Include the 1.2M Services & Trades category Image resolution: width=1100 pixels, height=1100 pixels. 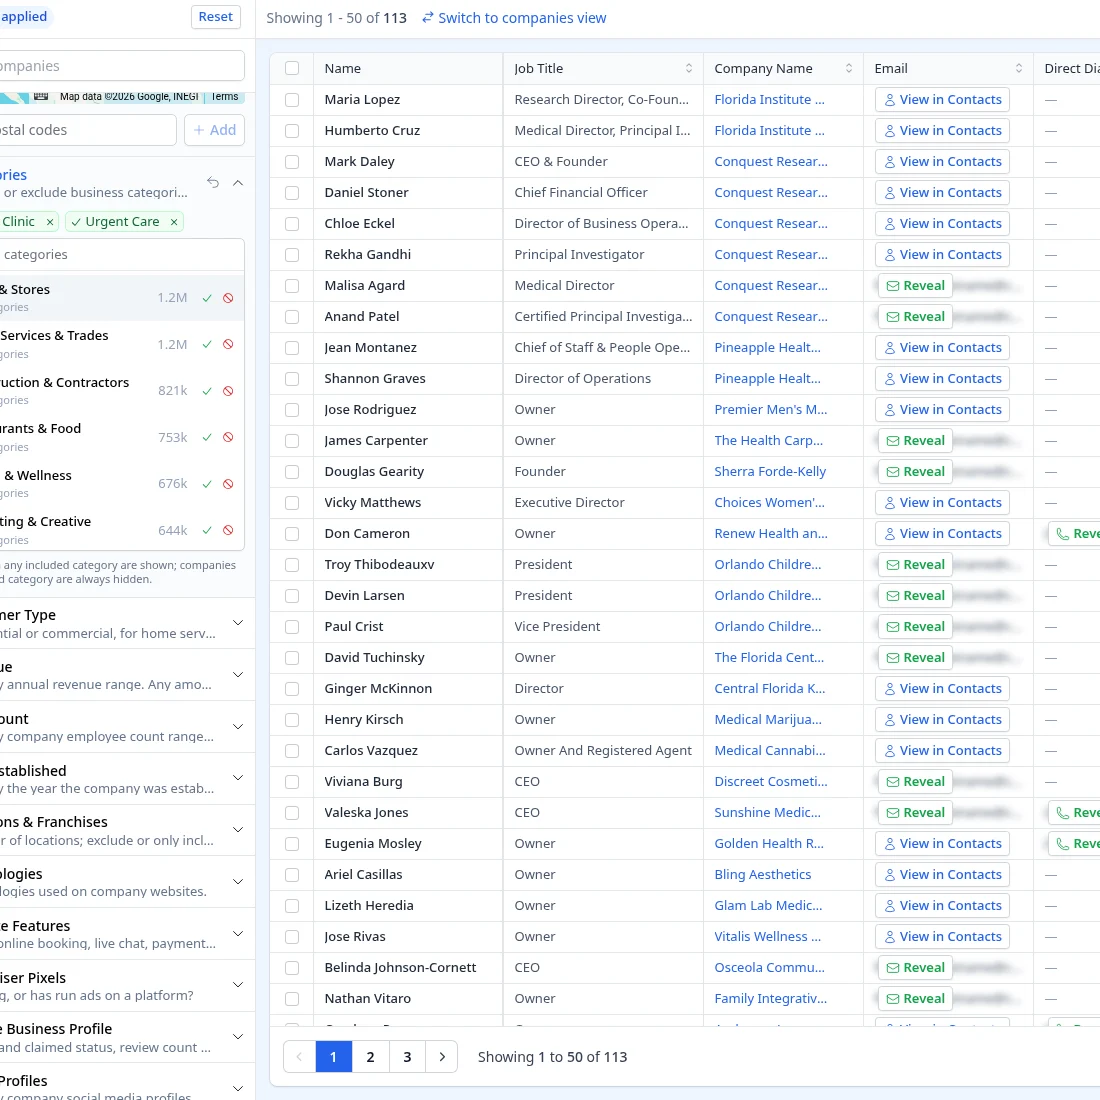[207, 344]
